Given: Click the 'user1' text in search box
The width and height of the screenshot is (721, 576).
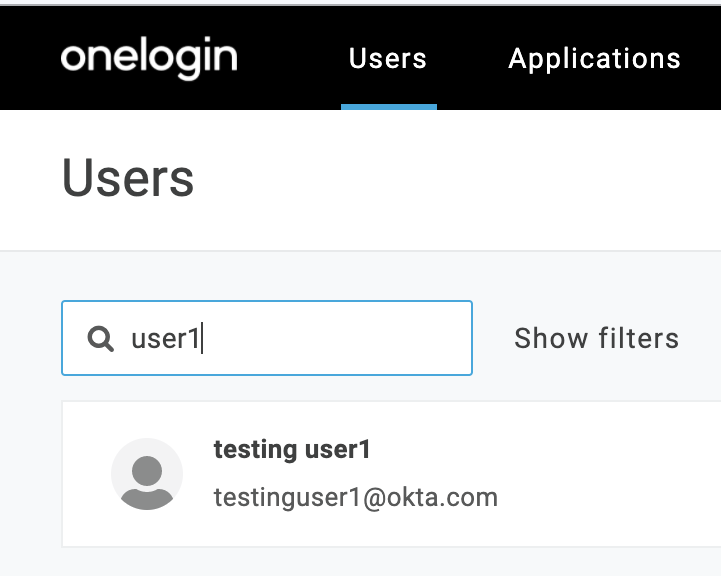Looking at the screenshot, I should [x=165, y=339].
